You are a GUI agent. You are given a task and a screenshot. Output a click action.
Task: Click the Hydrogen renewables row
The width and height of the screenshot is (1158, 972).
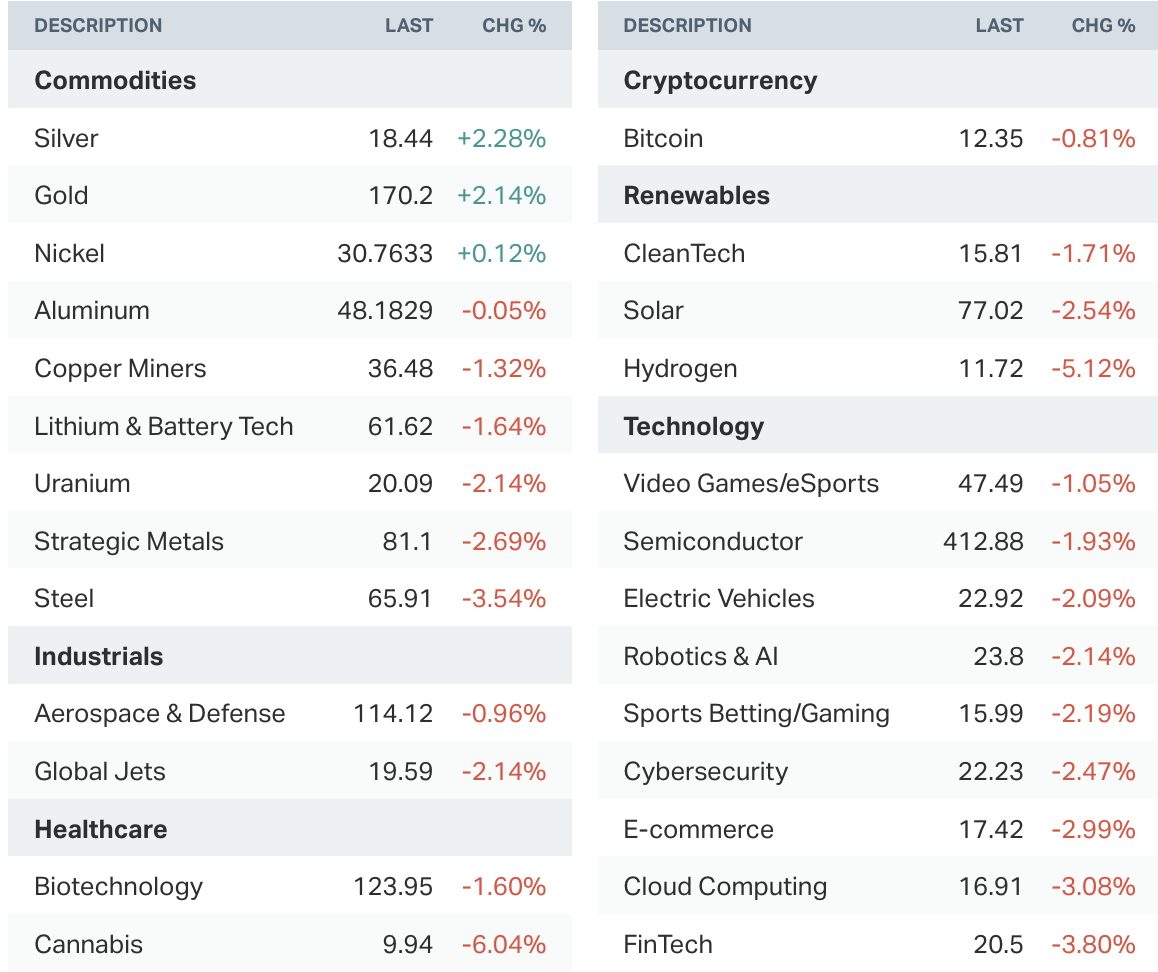pos(680,369)
